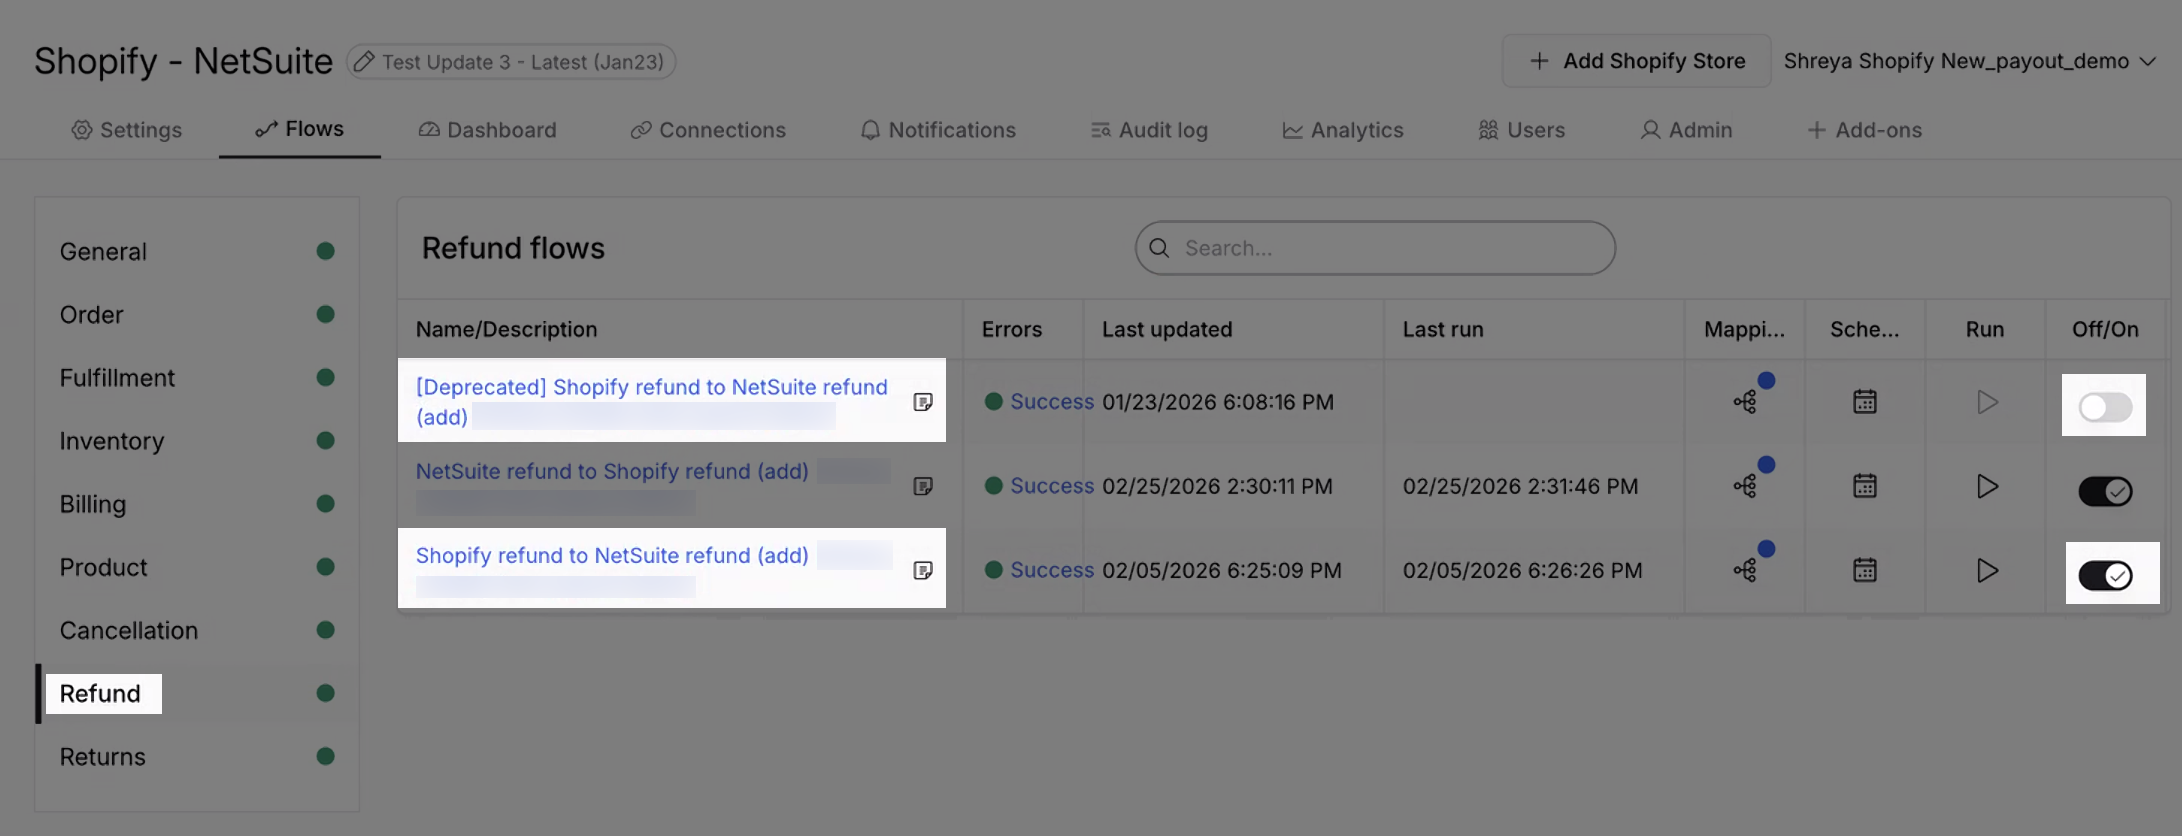This screenshot has height=836, width=2182.
Task: Enable the deprecated Shopify refund flow toggle
Action: (2105, 407)
